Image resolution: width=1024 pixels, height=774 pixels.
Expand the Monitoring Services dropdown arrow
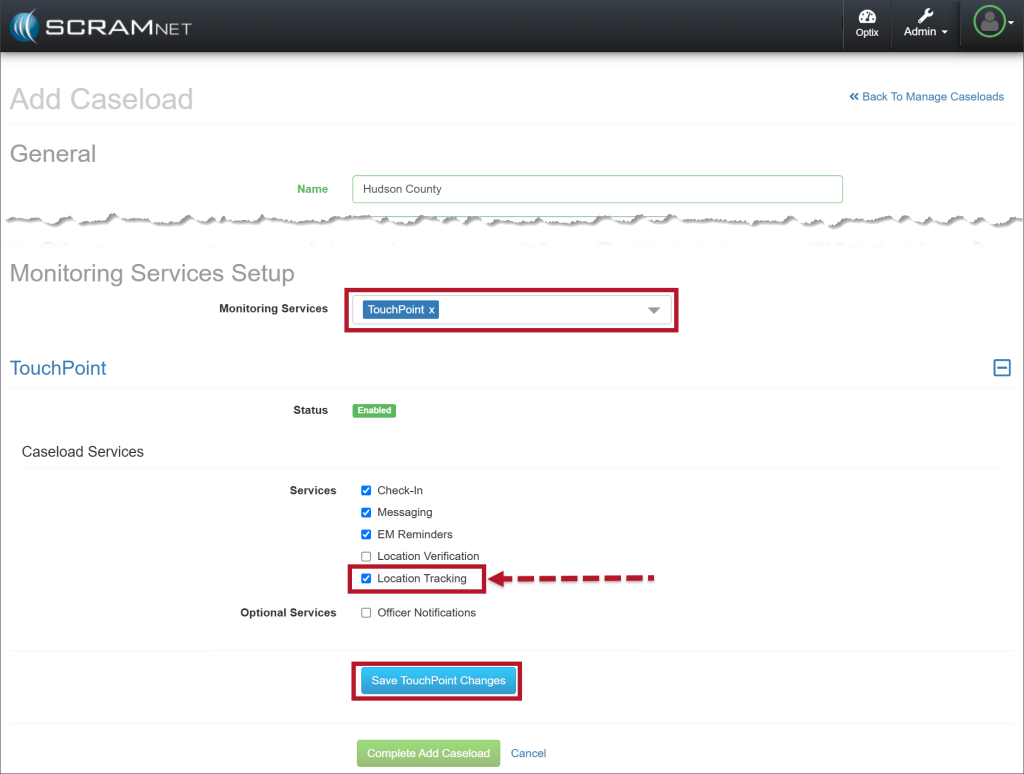(x=654, y=310)
